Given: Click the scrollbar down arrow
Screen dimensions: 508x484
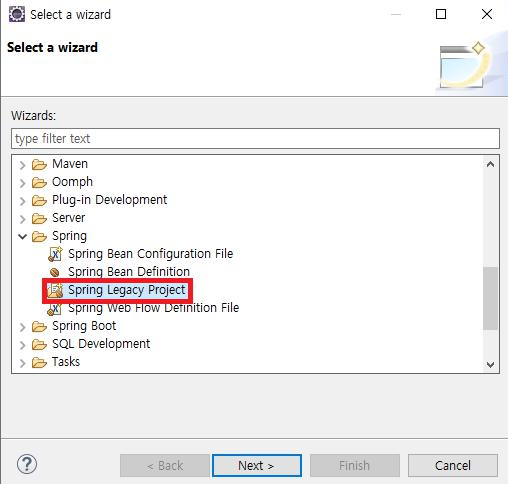Looking at the screenshot, I should (x=490, y=364).
